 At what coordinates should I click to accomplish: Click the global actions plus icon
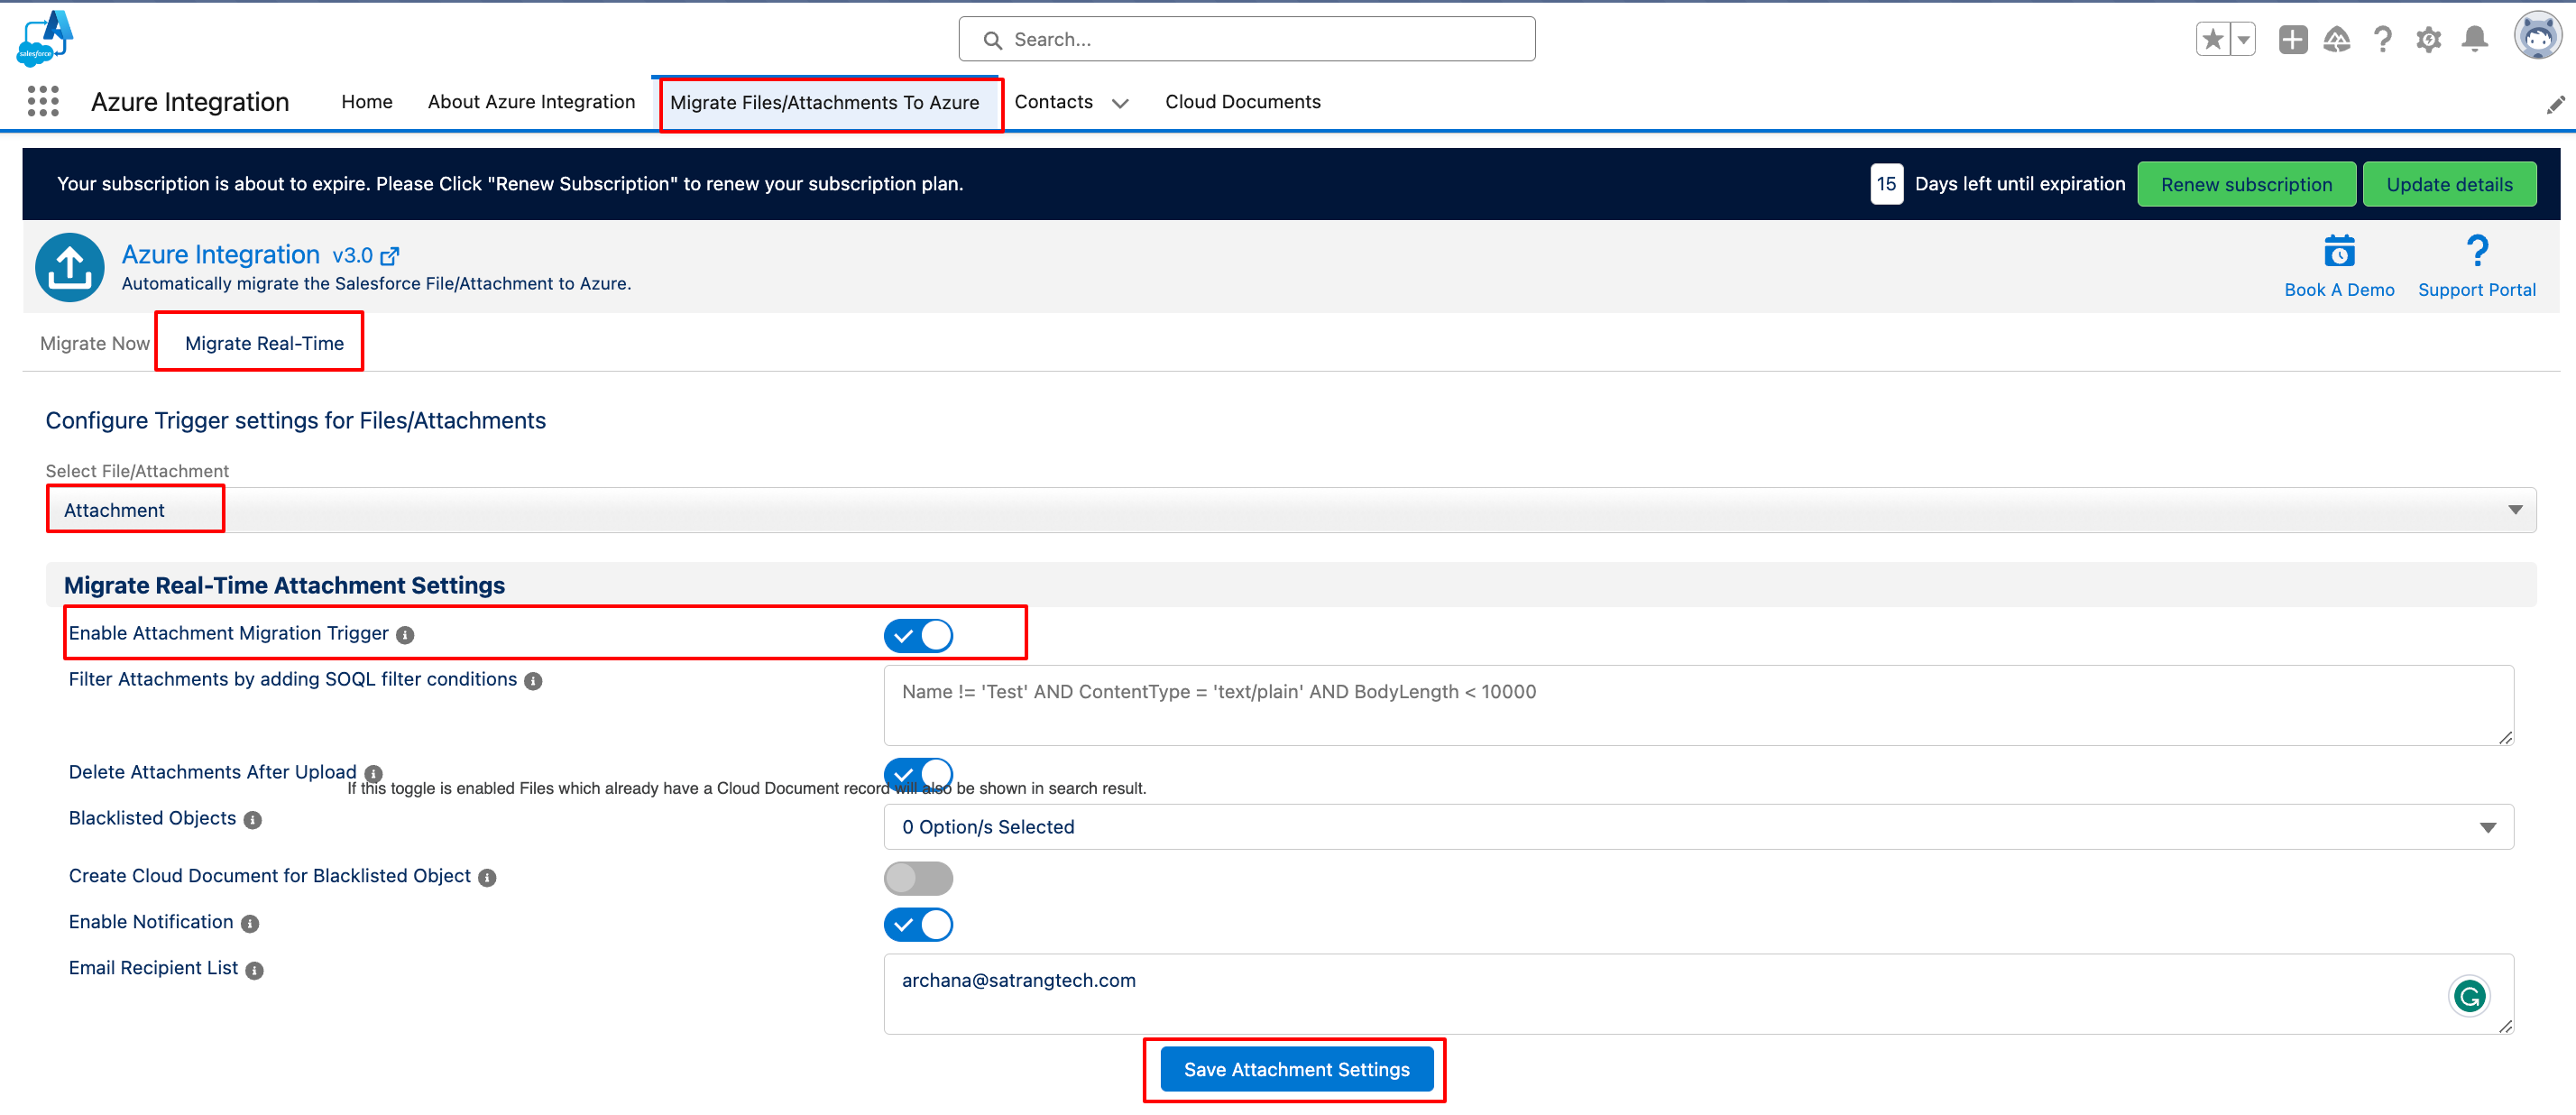point(2292,39)
